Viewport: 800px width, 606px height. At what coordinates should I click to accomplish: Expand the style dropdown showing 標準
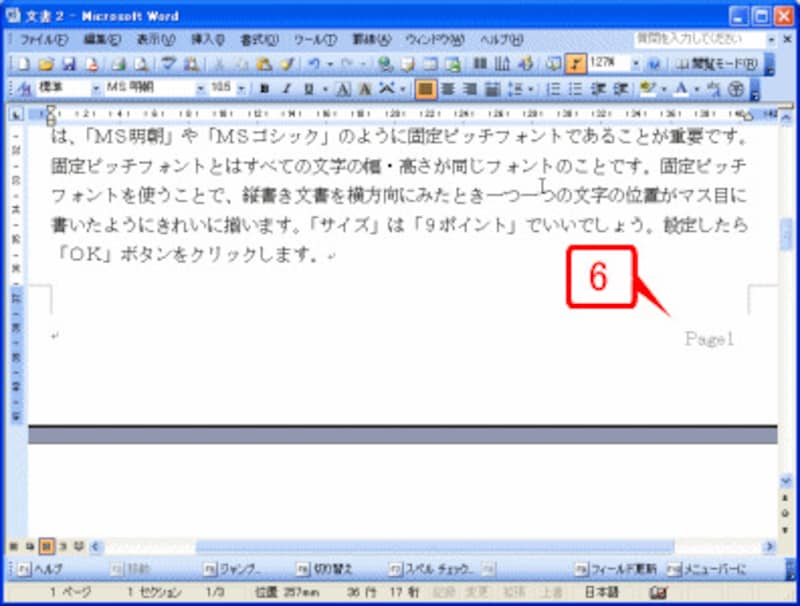click(96, 89)
